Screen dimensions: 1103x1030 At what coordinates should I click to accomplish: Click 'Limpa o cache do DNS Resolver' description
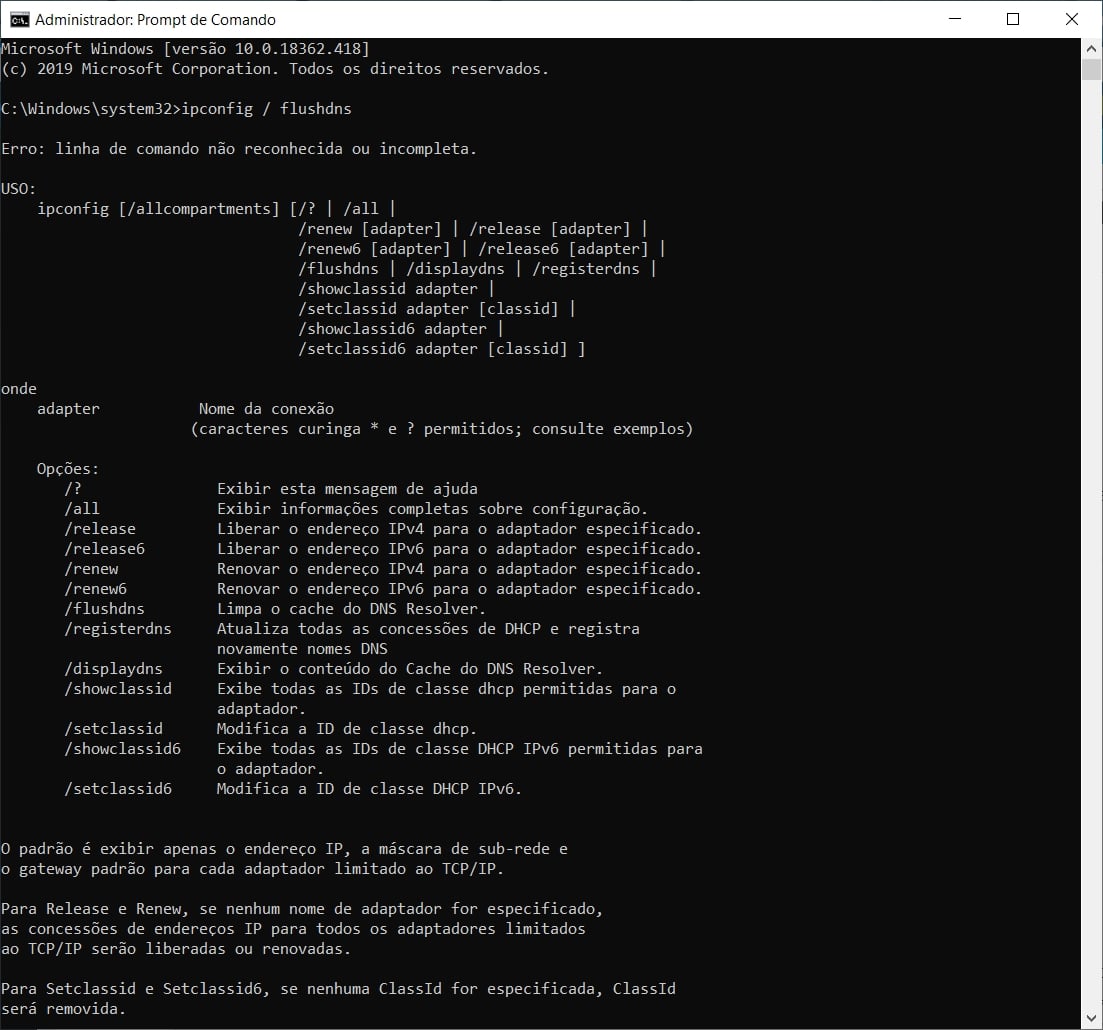351,608
